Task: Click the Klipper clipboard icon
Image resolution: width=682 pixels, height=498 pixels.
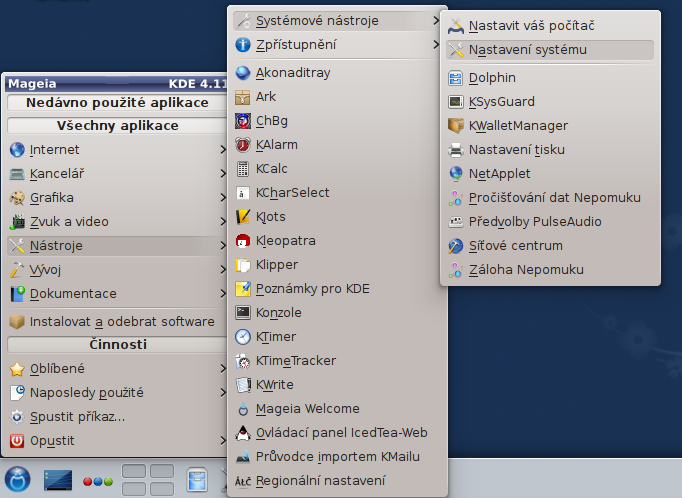Action: (243, 264)
